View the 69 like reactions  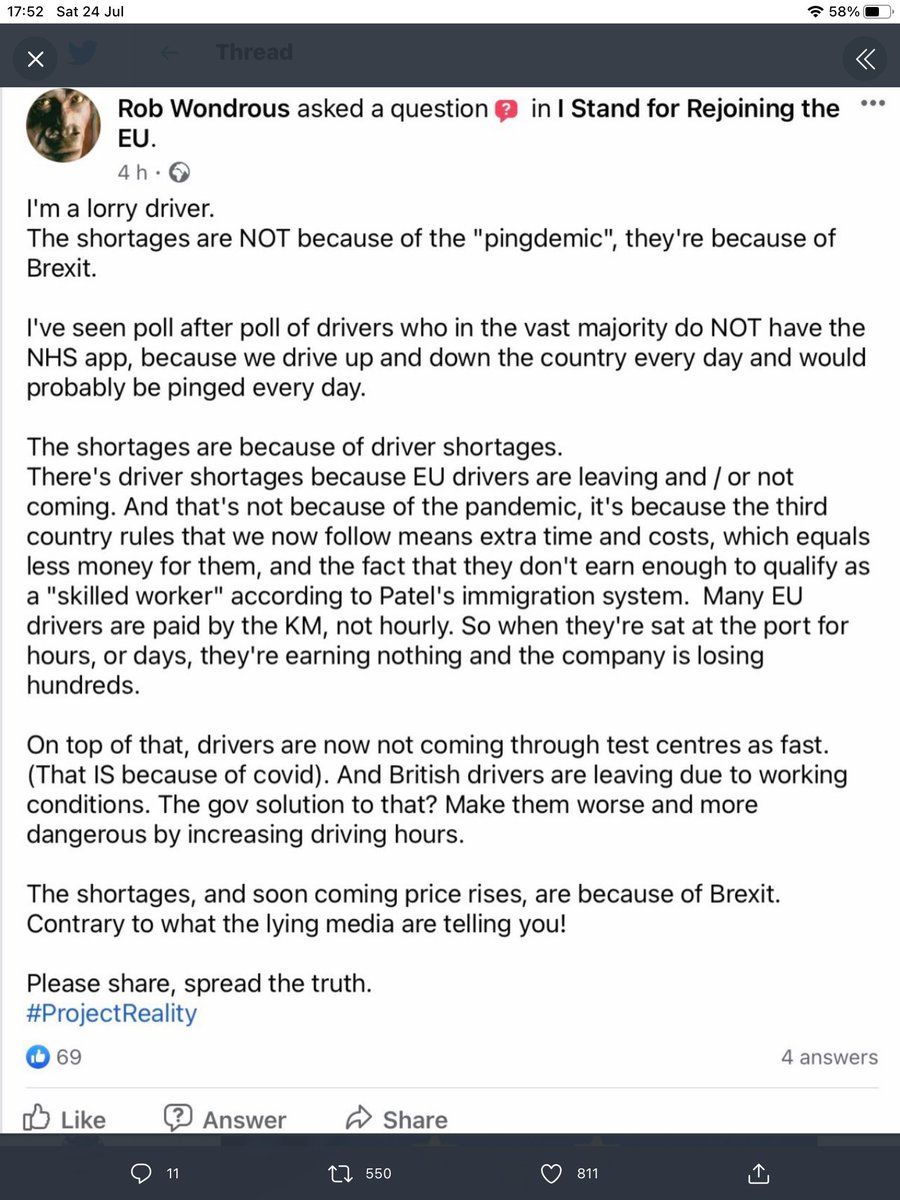[55, 1057]
